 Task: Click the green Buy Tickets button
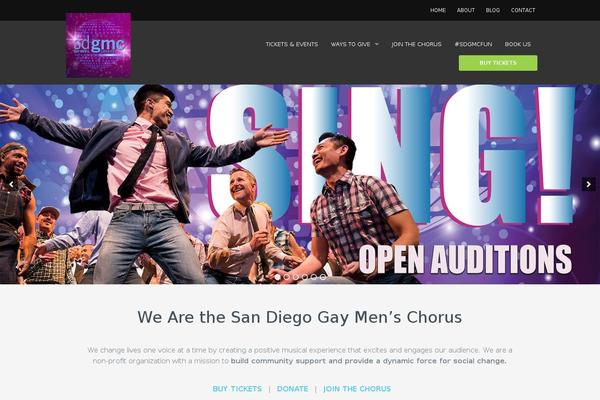coord(498,63)
